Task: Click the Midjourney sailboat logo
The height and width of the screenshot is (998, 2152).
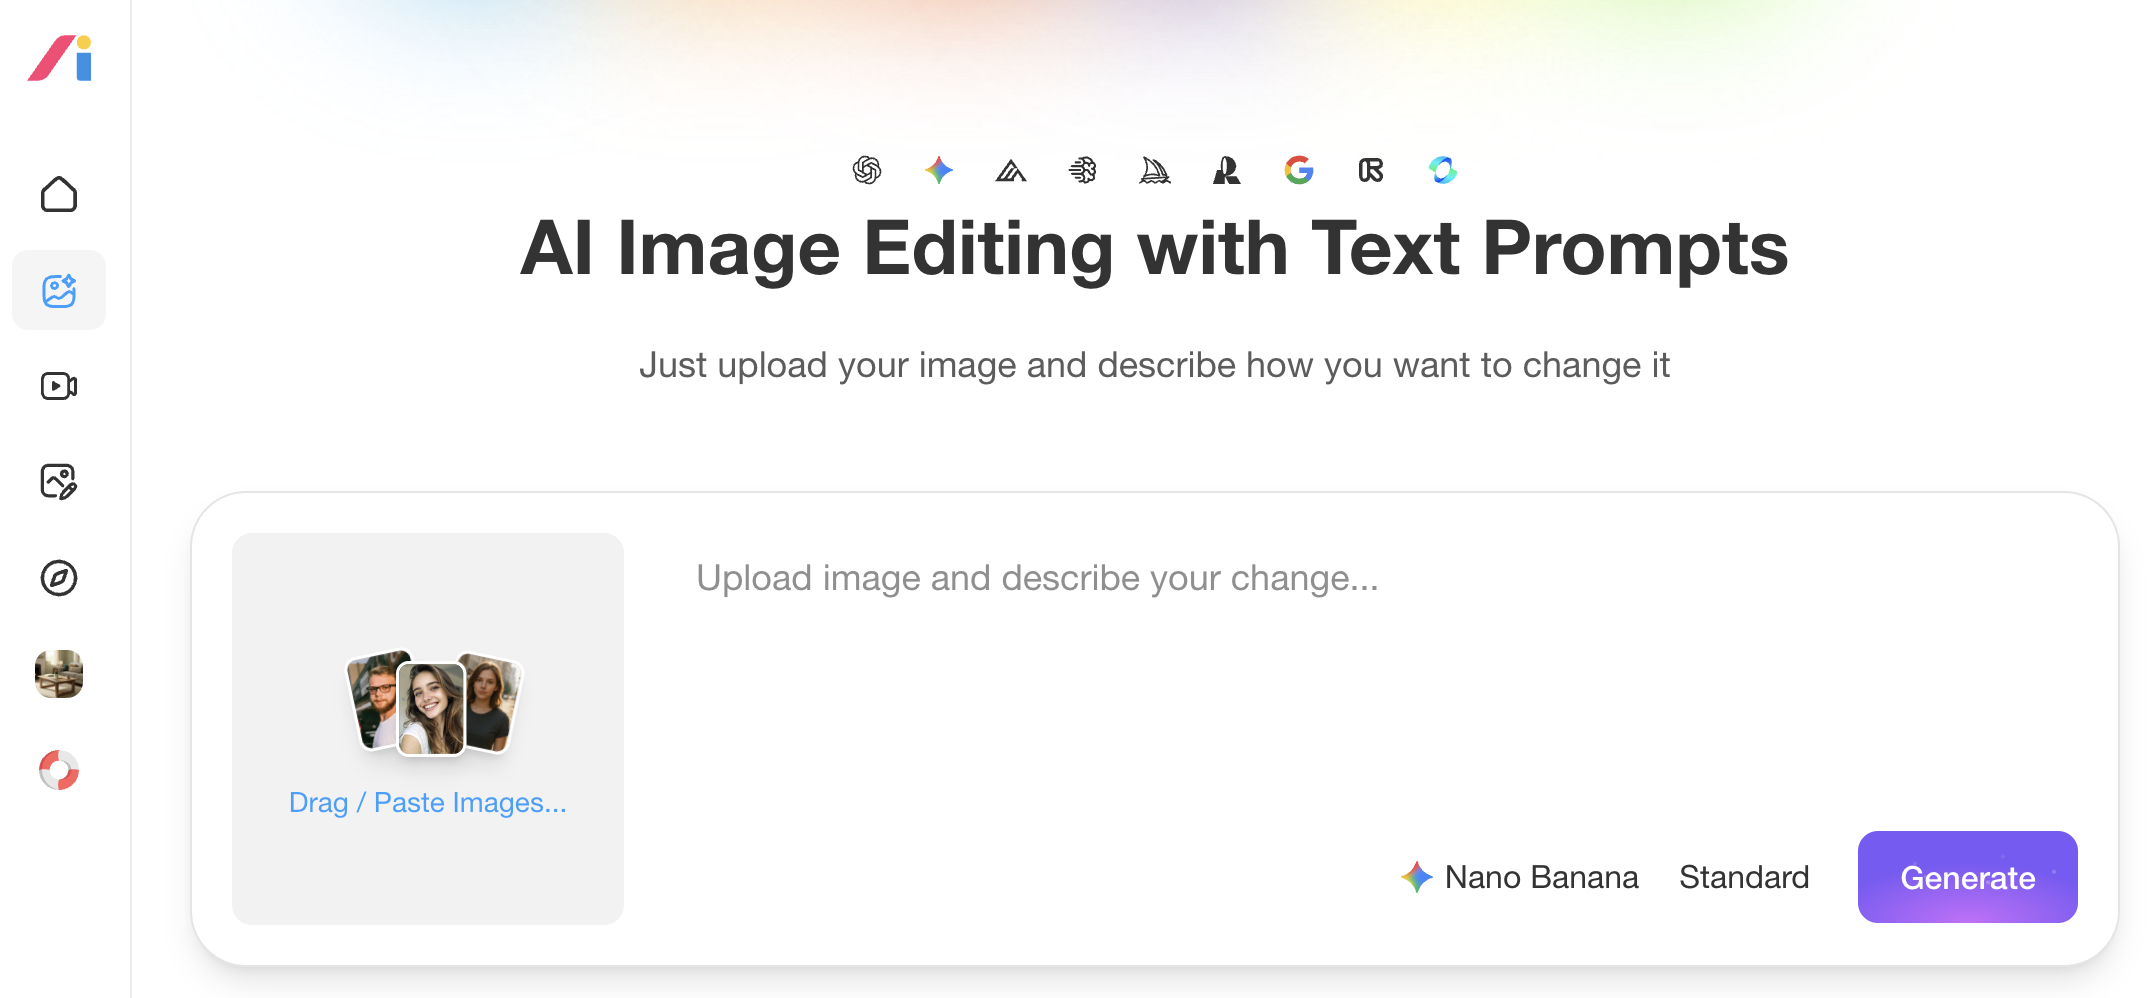Action: click(x=1155, y=171)
